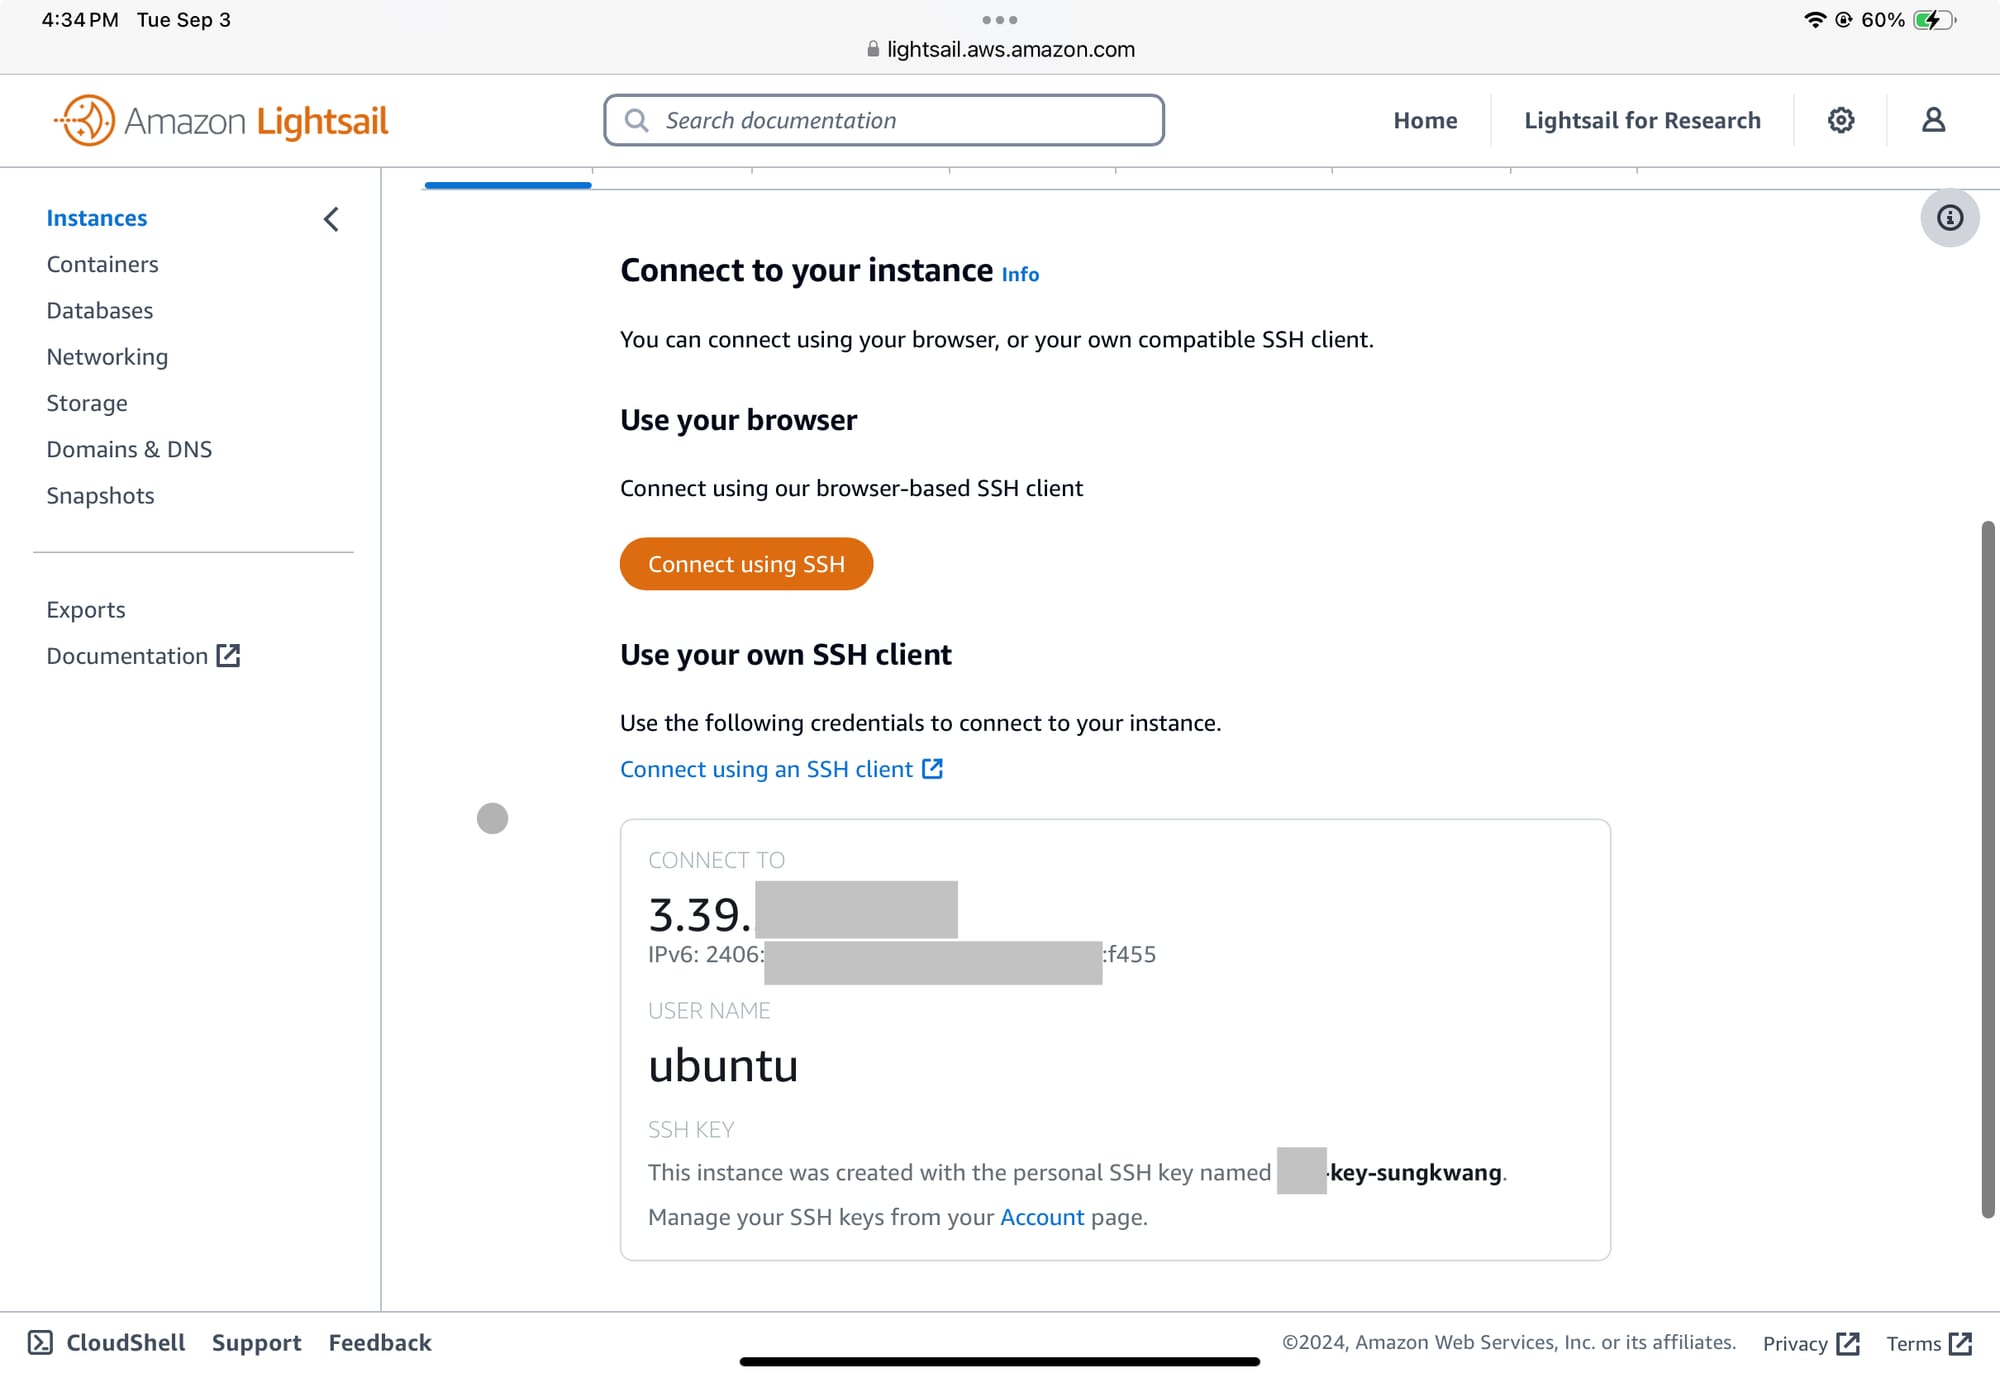Open the info panel circle icon
2000x1379 pixels.
1949,218
